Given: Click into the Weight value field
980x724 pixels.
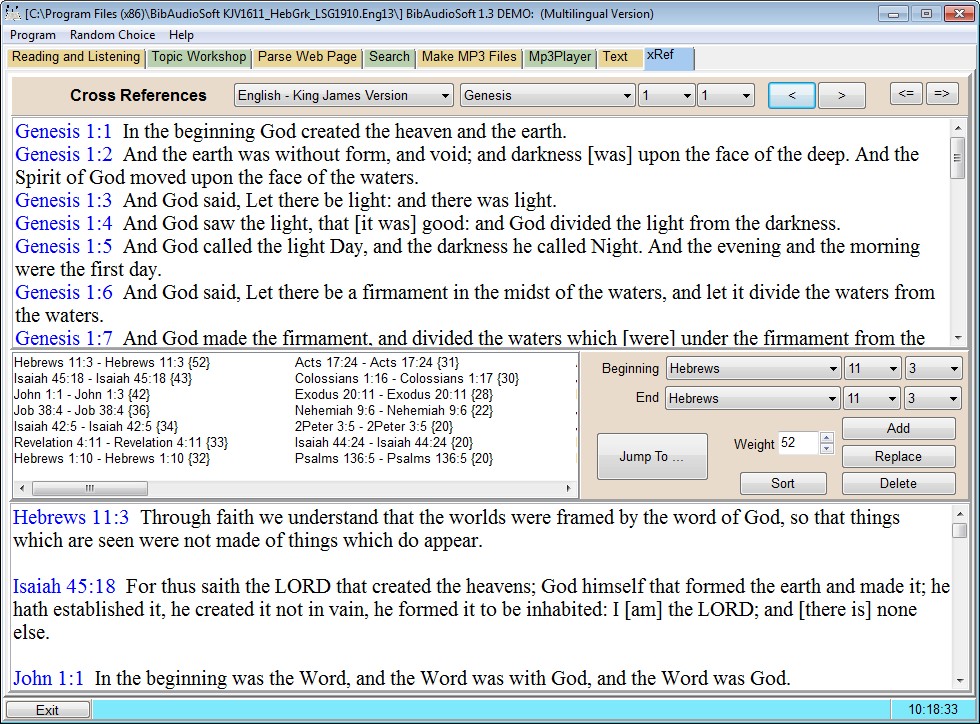Looking at the screenshot, I should pyautogui.click(x=798, y=443).
